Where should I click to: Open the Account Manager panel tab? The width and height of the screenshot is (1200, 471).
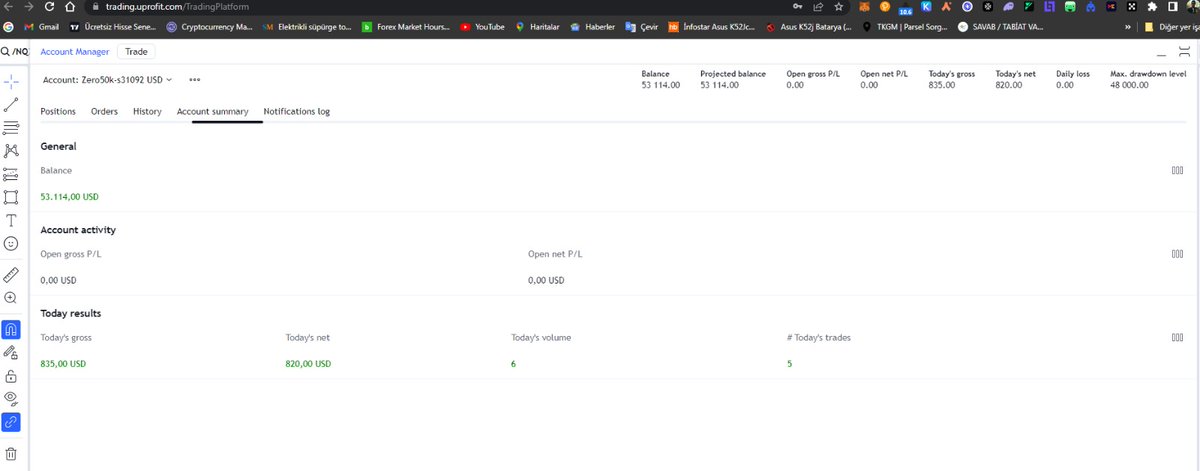point(75,51)
